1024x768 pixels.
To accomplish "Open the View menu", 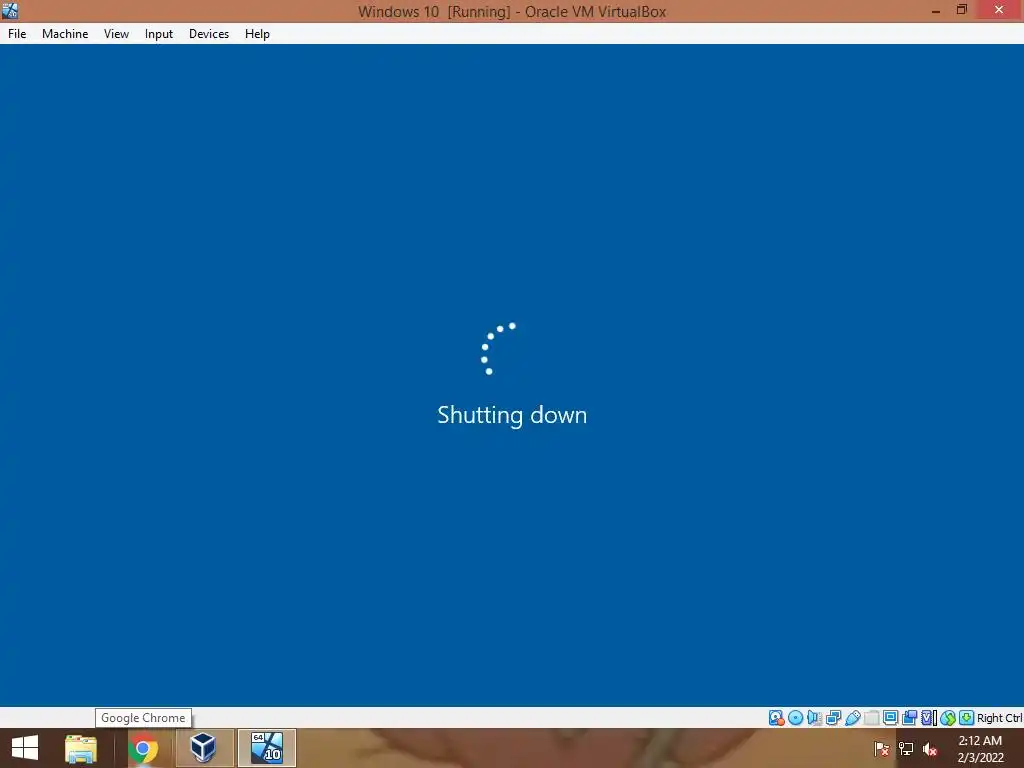I will coord(116,34).
